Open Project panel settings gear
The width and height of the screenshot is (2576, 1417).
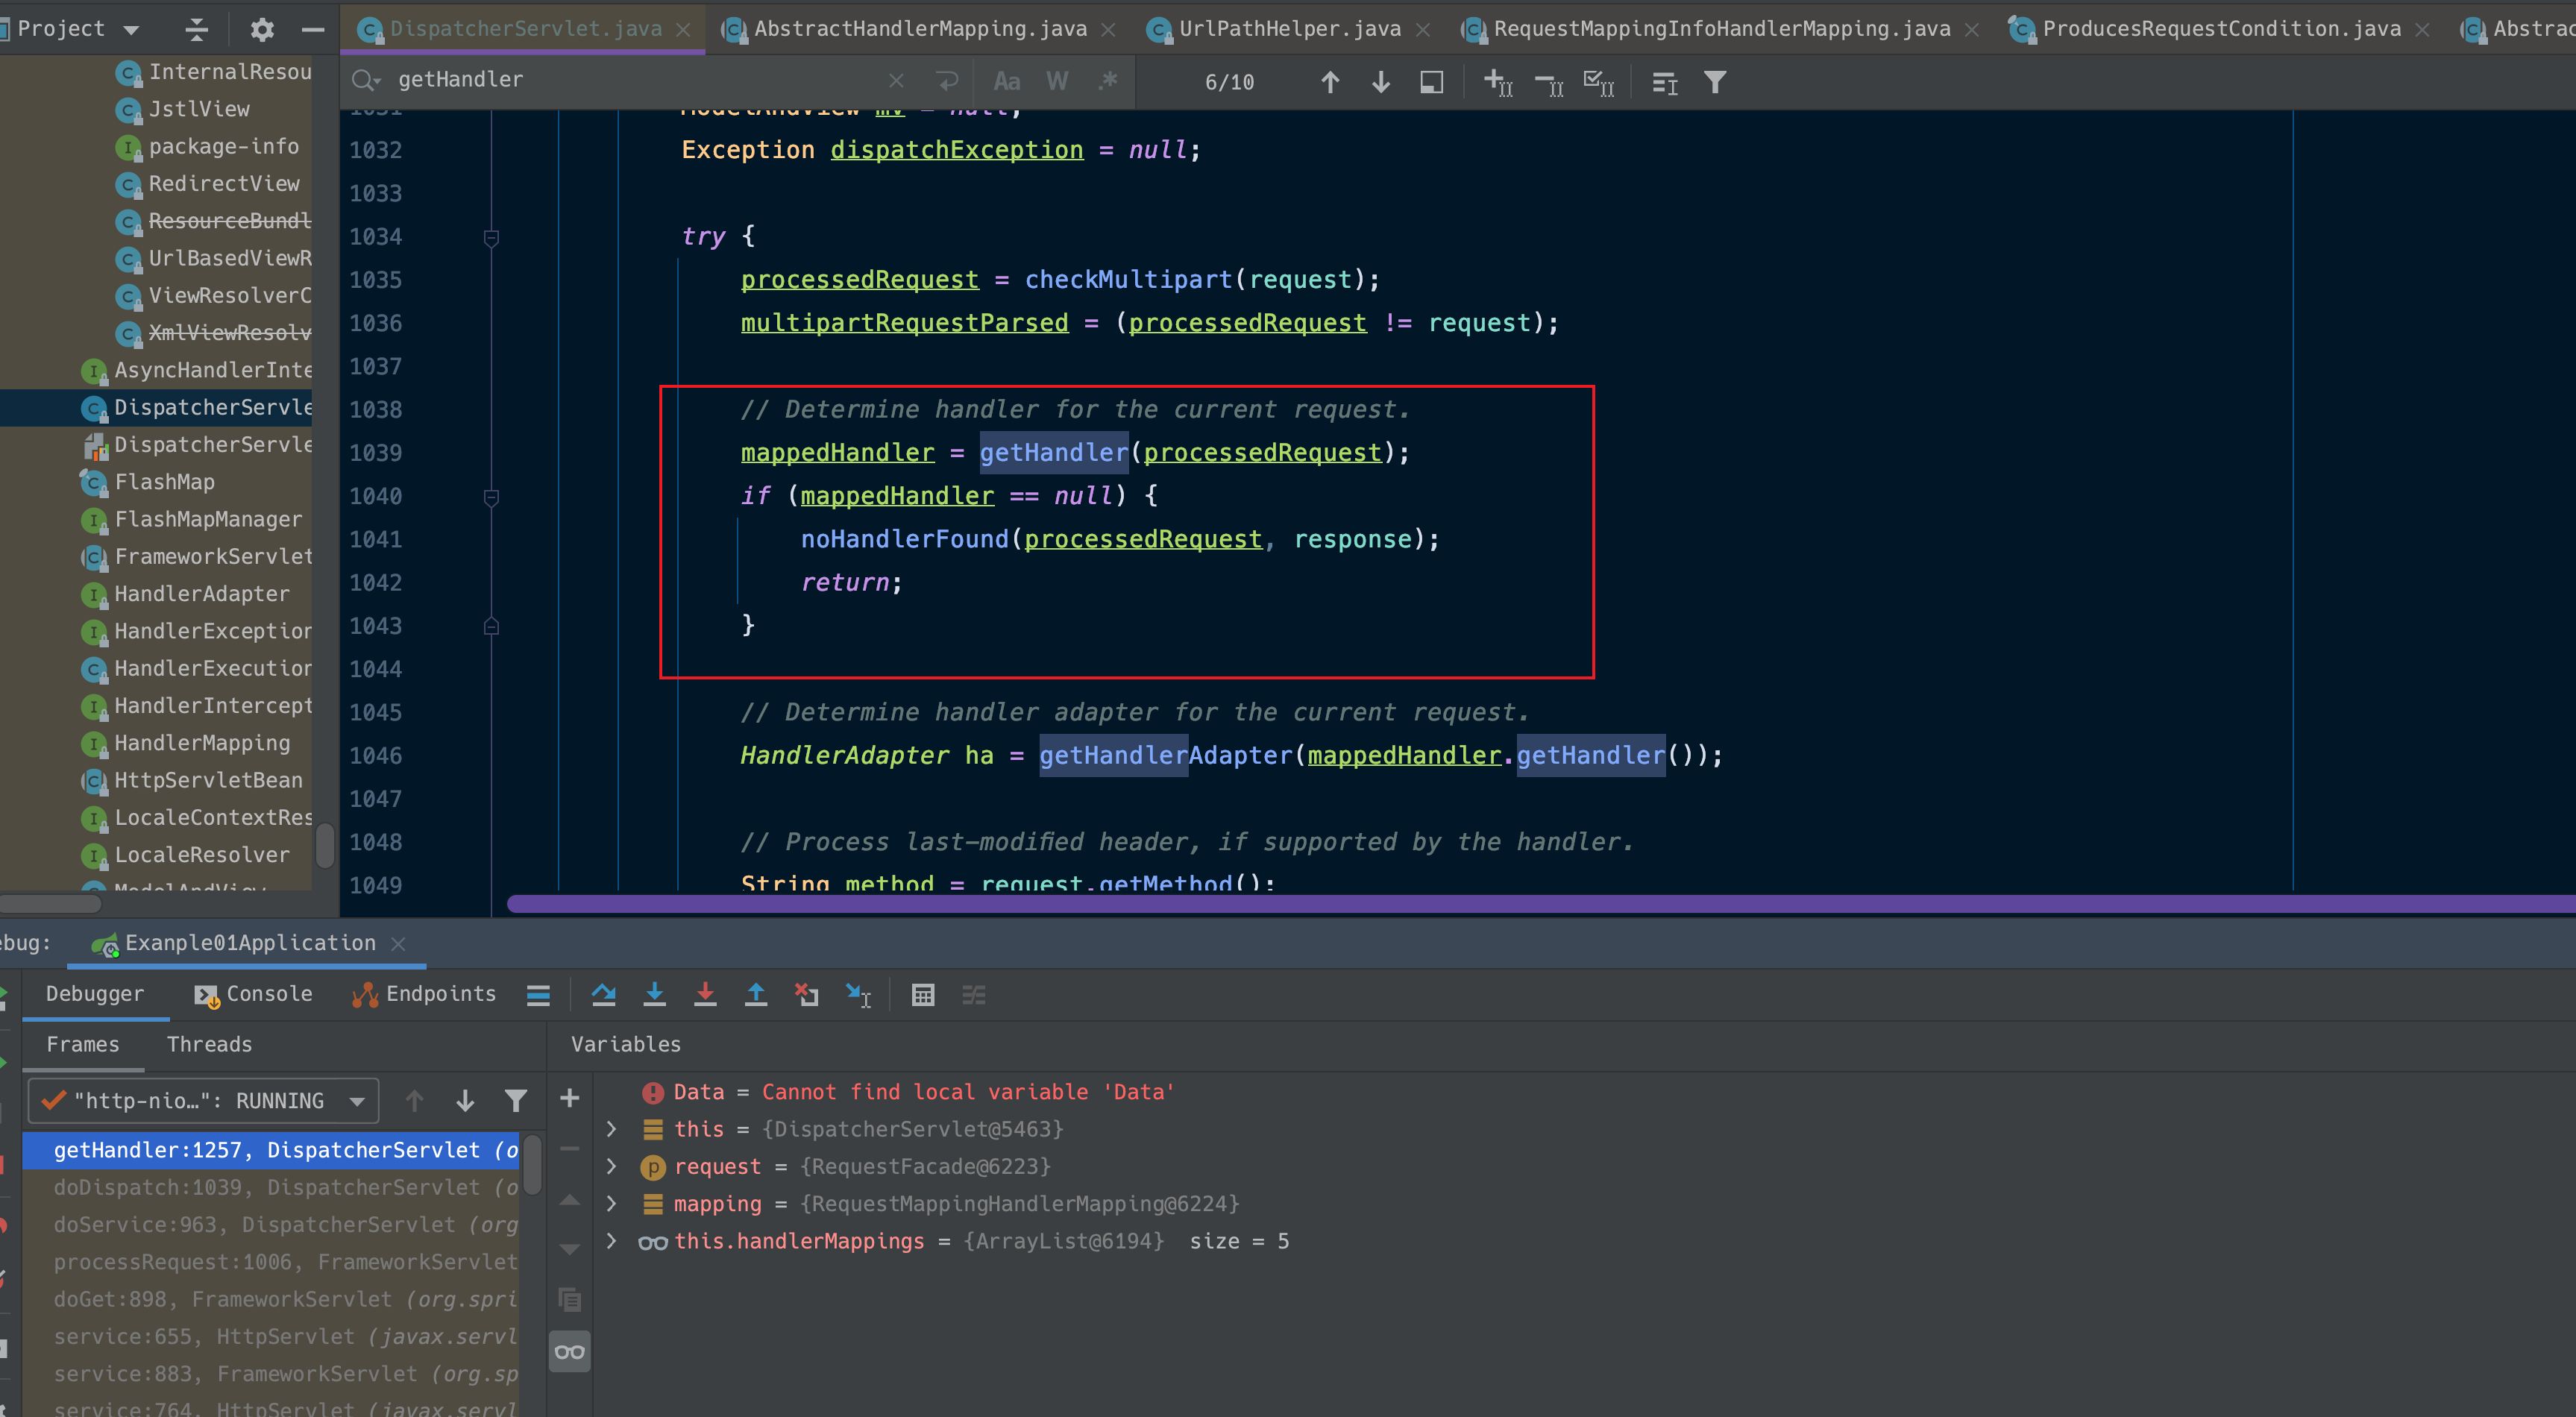pyautogui.click(x=261, y=29)
